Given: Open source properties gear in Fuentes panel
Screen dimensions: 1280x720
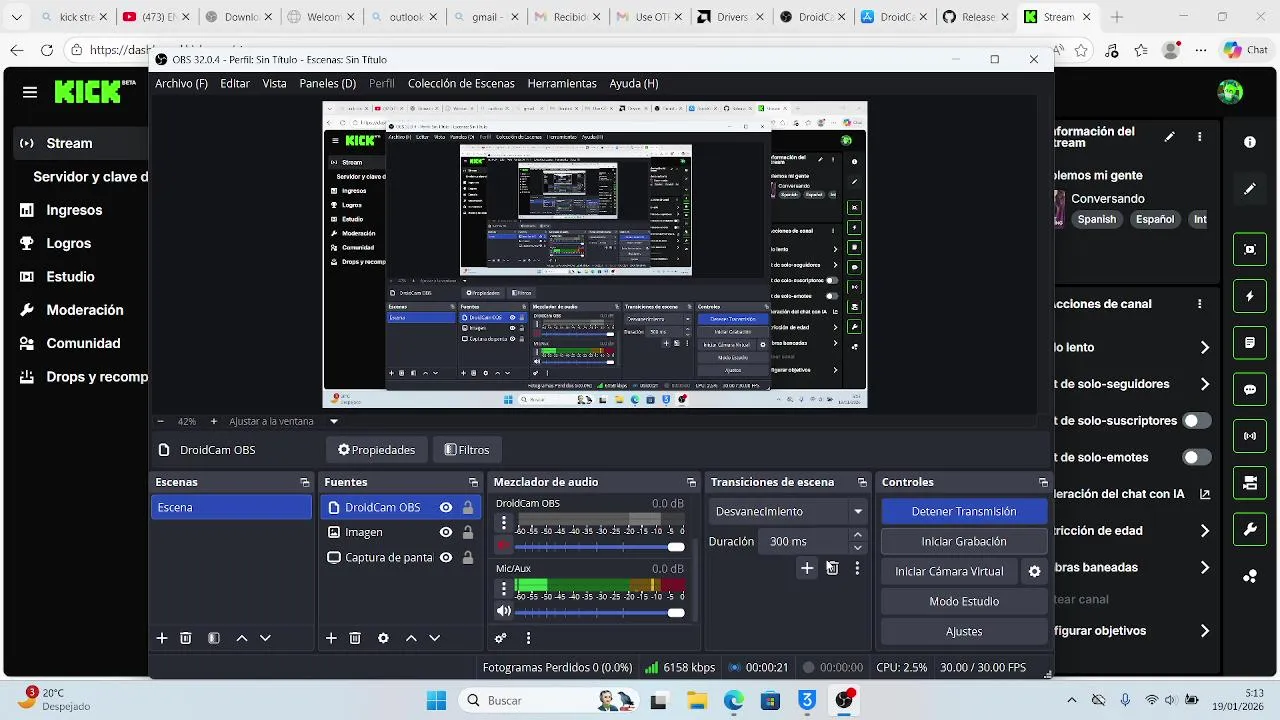Looking at the screenshot, I should (x=383, y=638).
